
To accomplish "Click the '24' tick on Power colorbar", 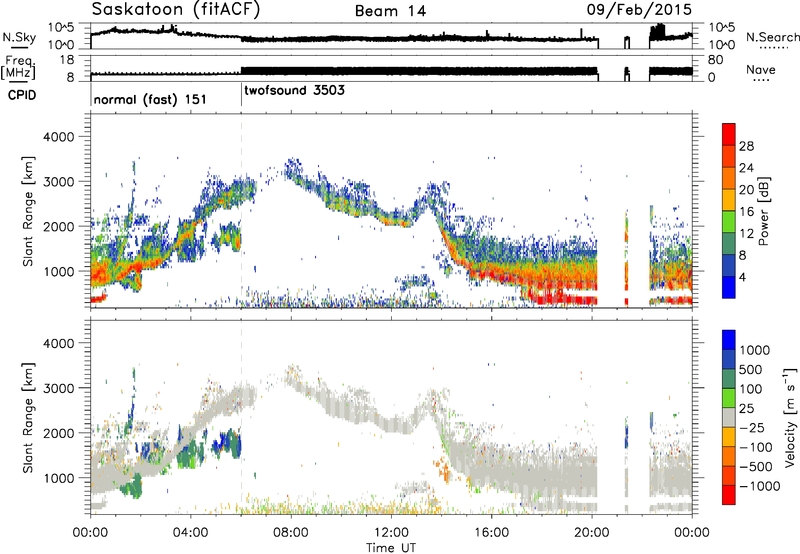I will pos(746,168).
